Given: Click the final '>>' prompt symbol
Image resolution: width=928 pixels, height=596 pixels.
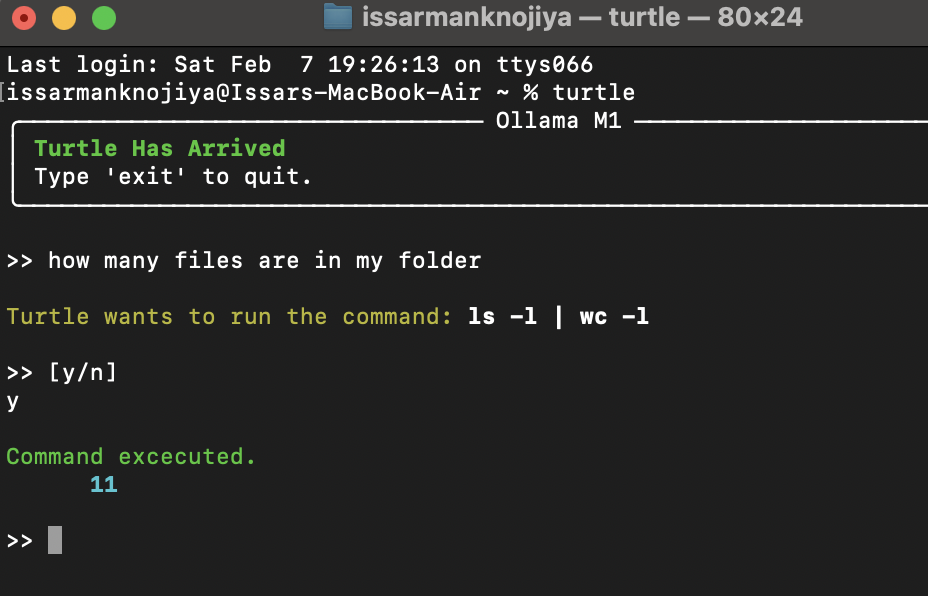Looking at the screenshot, I should 20,541.
